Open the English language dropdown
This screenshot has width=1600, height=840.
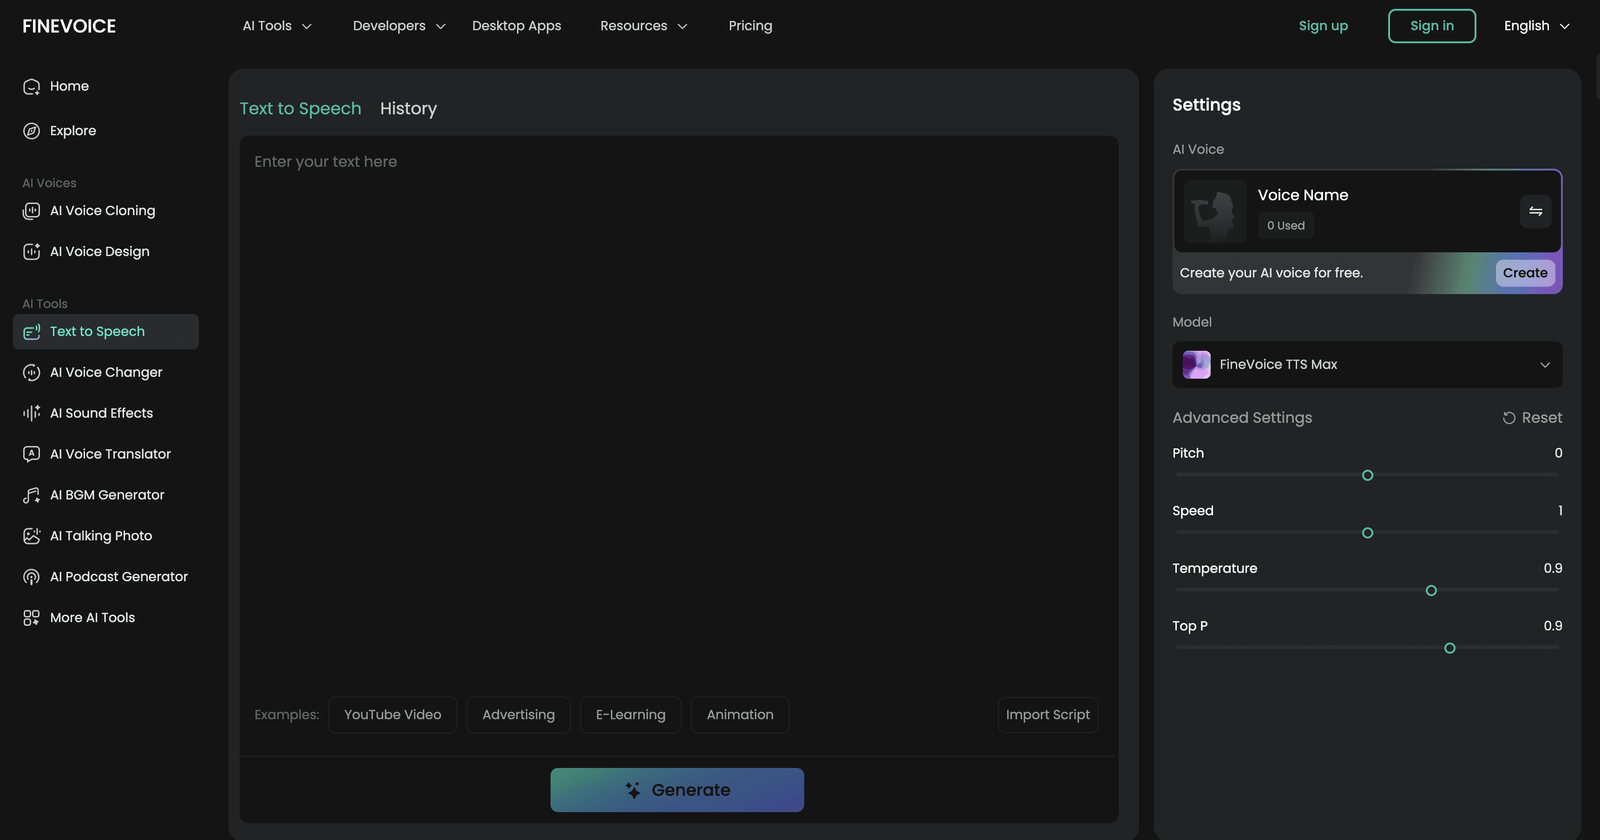(1536, 26)
